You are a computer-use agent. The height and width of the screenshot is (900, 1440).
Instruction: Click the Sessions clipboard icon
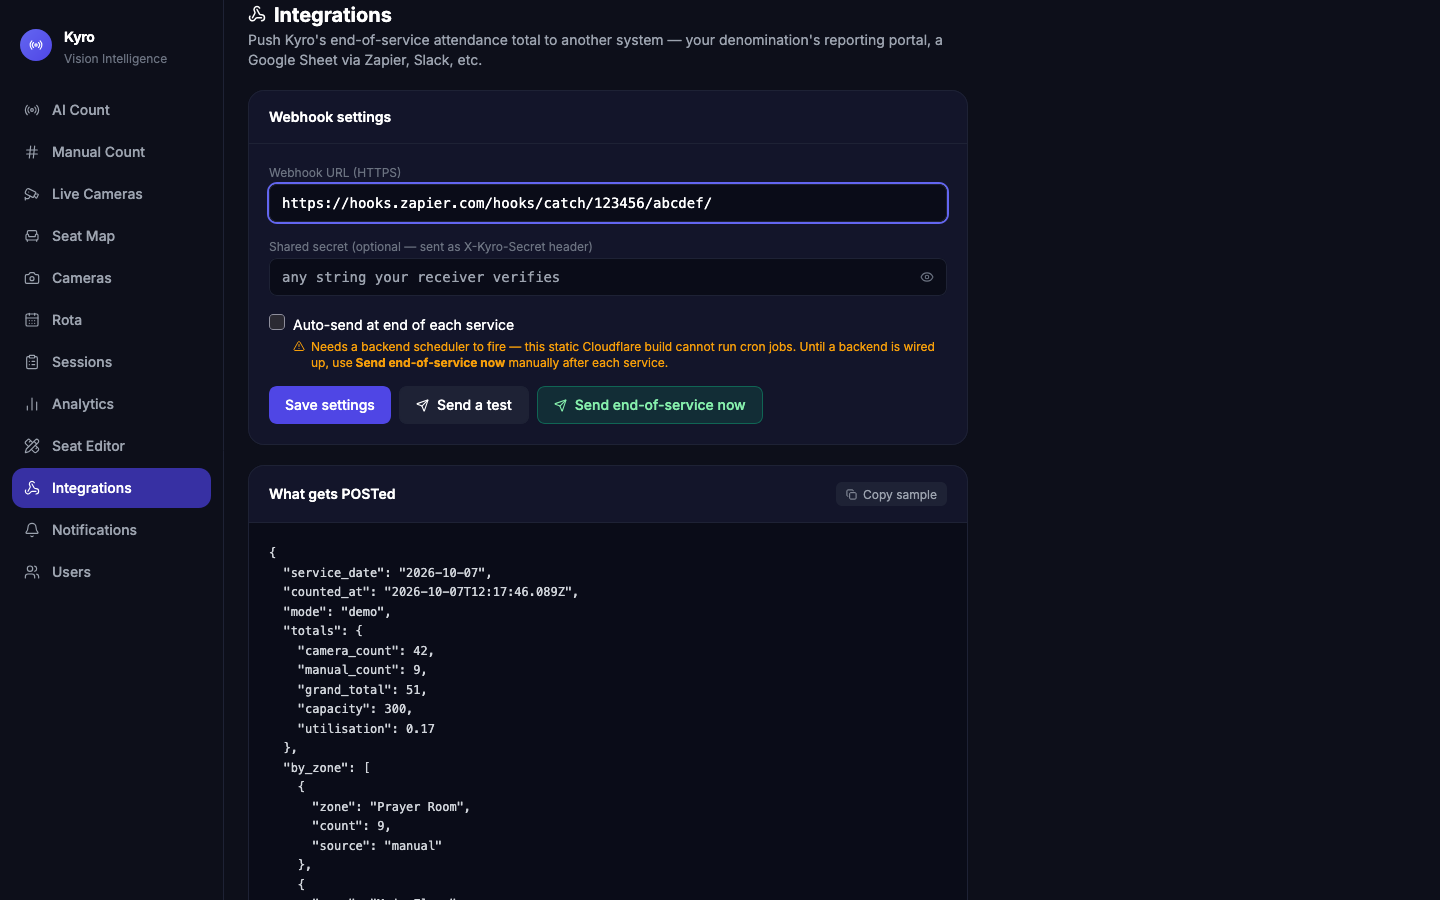tap(32, 362)
